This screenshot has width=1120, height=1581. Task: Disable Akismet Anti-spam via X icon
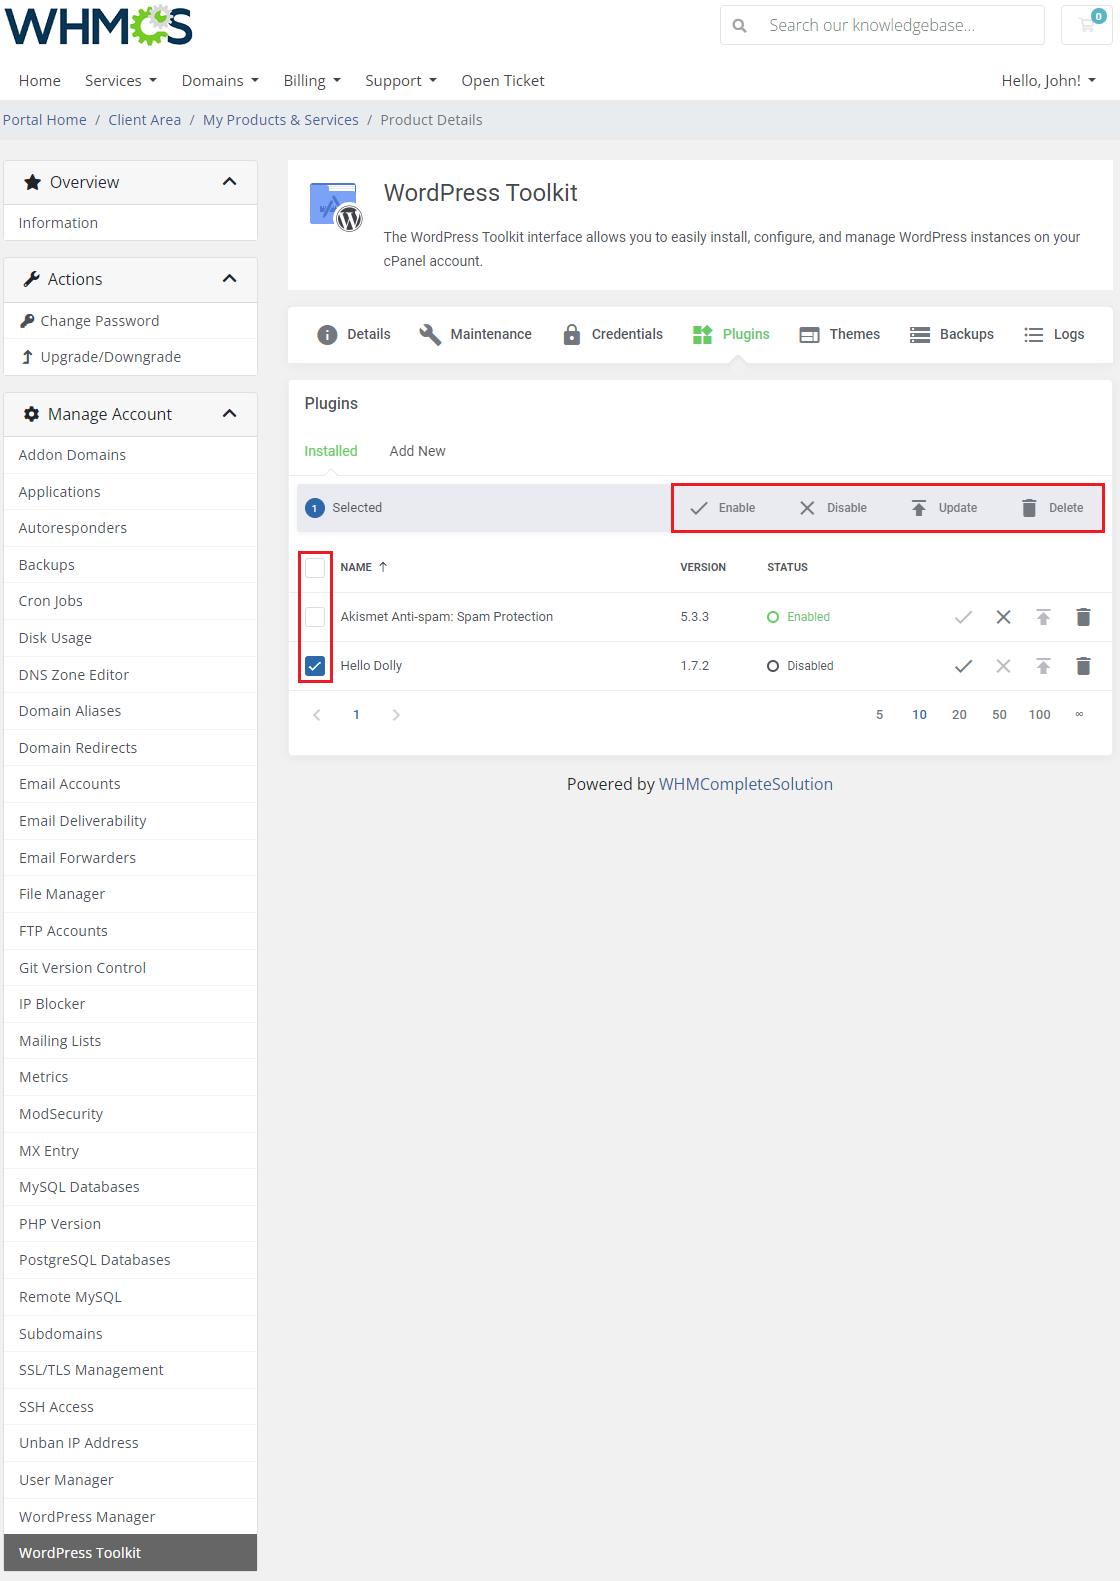point(1003,617)
